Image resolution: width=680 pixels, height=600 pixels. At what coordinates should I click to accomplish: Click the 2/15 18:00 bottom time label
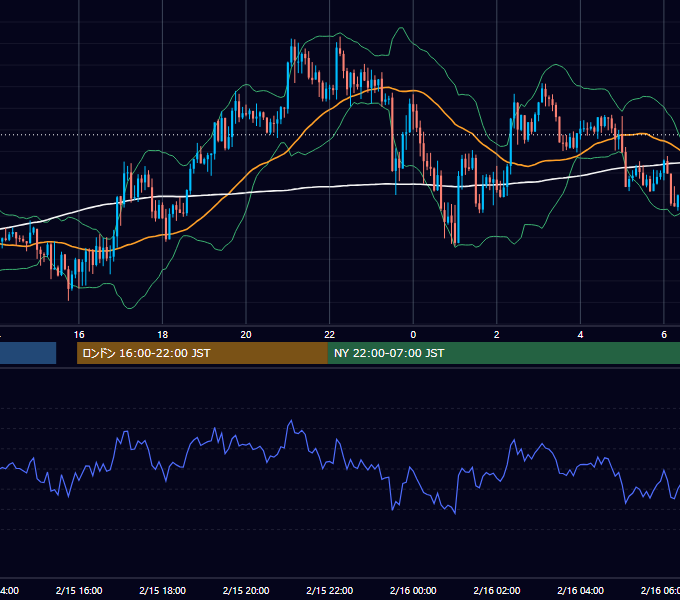click(x=163, y=590)
